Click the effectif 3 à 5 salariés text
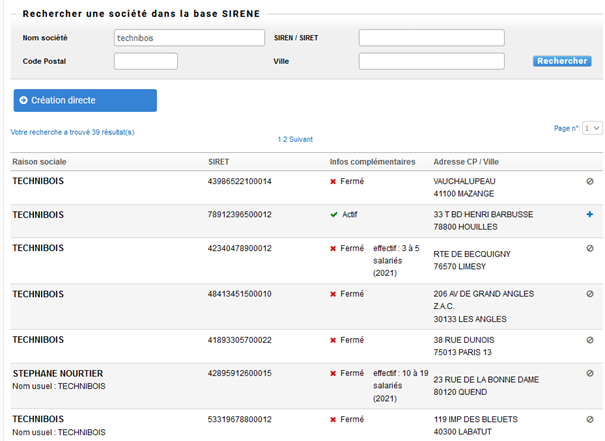The image size is (605, 441). pos(396,260)
